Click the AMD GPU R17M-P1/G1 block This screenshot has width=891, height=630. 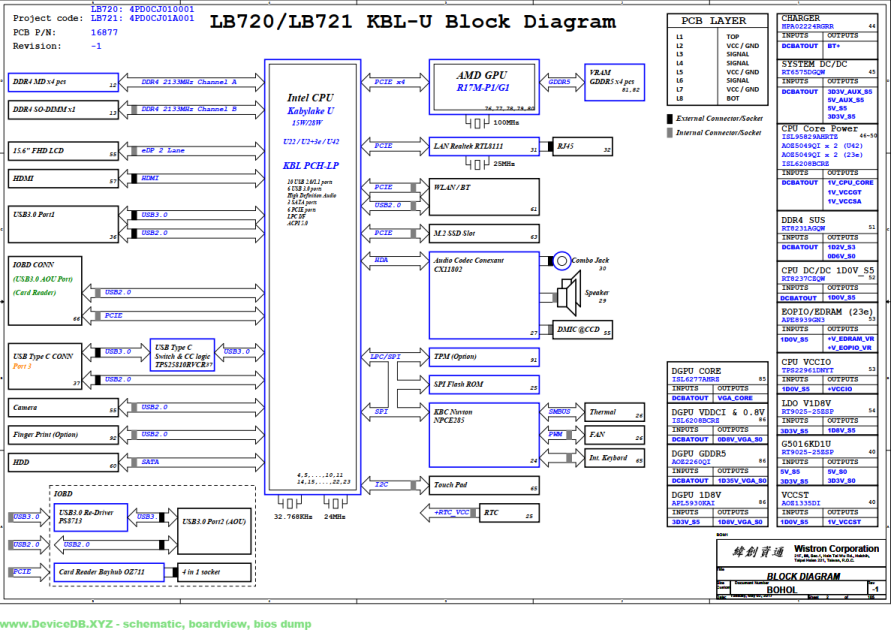pos(484,87)
